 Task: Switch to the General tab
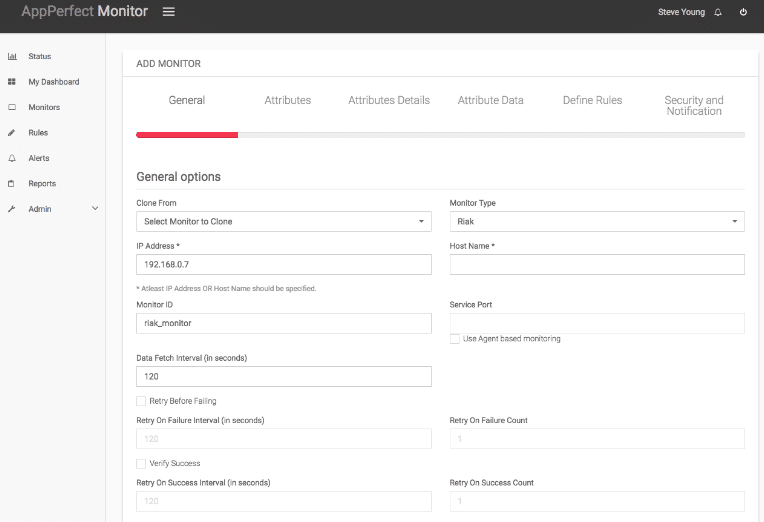coord(187,100)
